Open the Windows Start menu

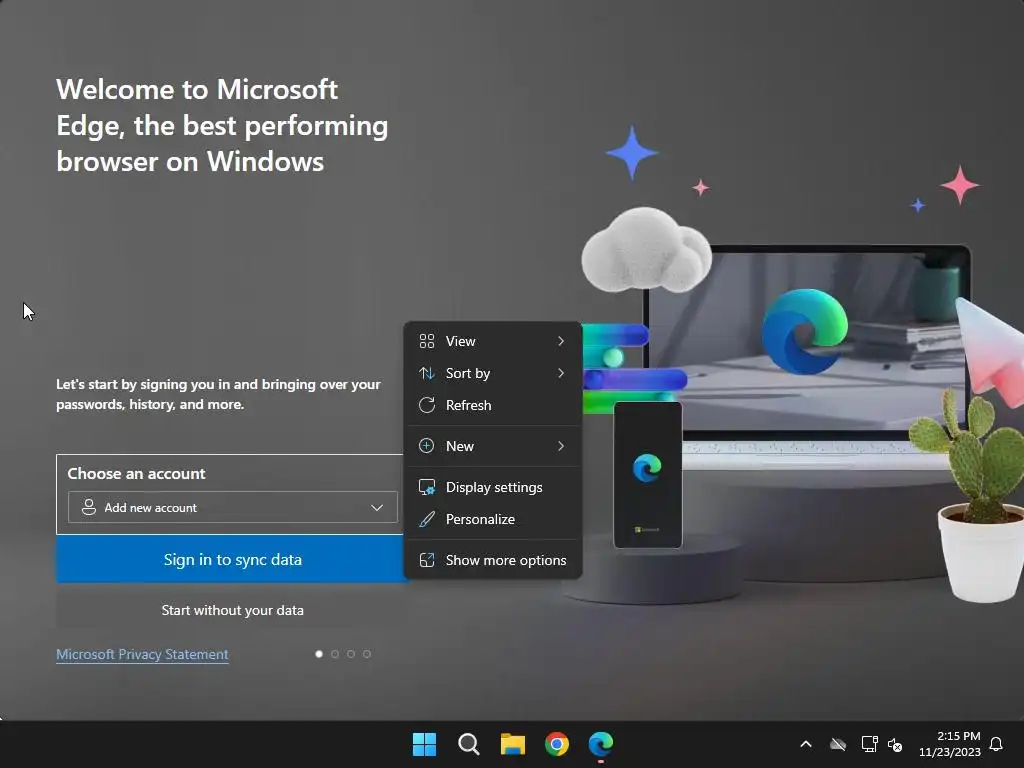pos(424,744)
